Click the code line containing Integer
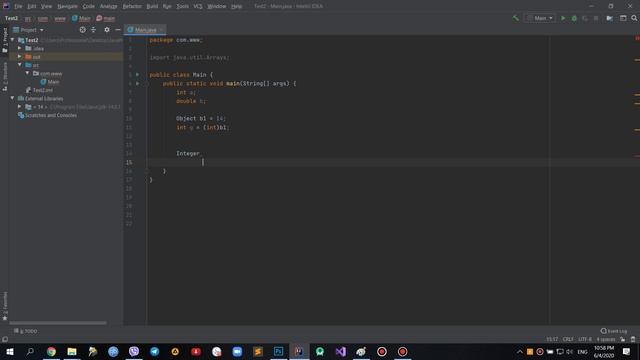The image size is (640, 360). (x=188, y=153)
